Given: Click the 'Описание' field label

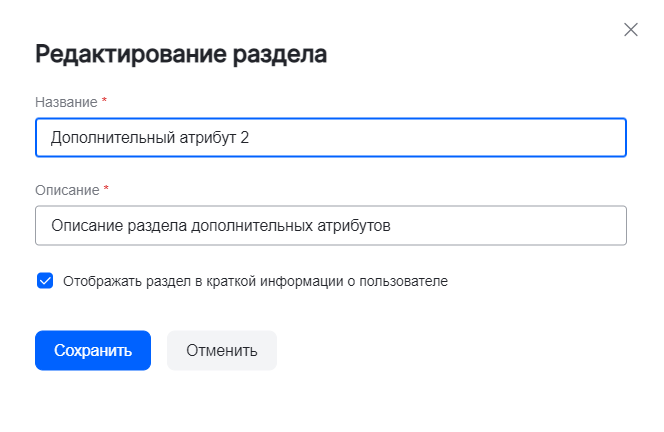Looking at the screenshot, I should 67,189.
